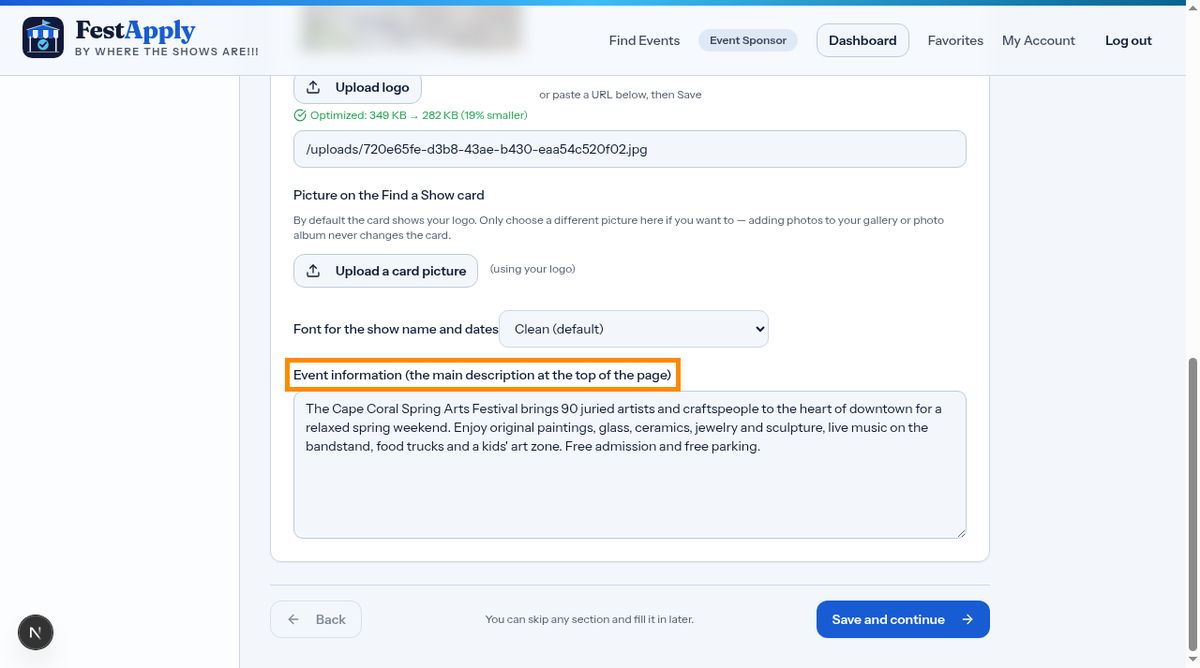Go to the Dashboard

click(x=863, y=40)
